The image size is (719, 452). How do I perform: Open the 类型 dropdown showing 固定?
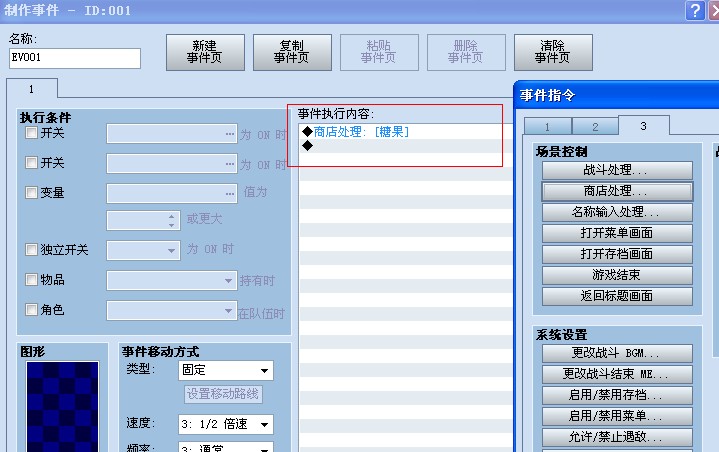coord(226,370)
